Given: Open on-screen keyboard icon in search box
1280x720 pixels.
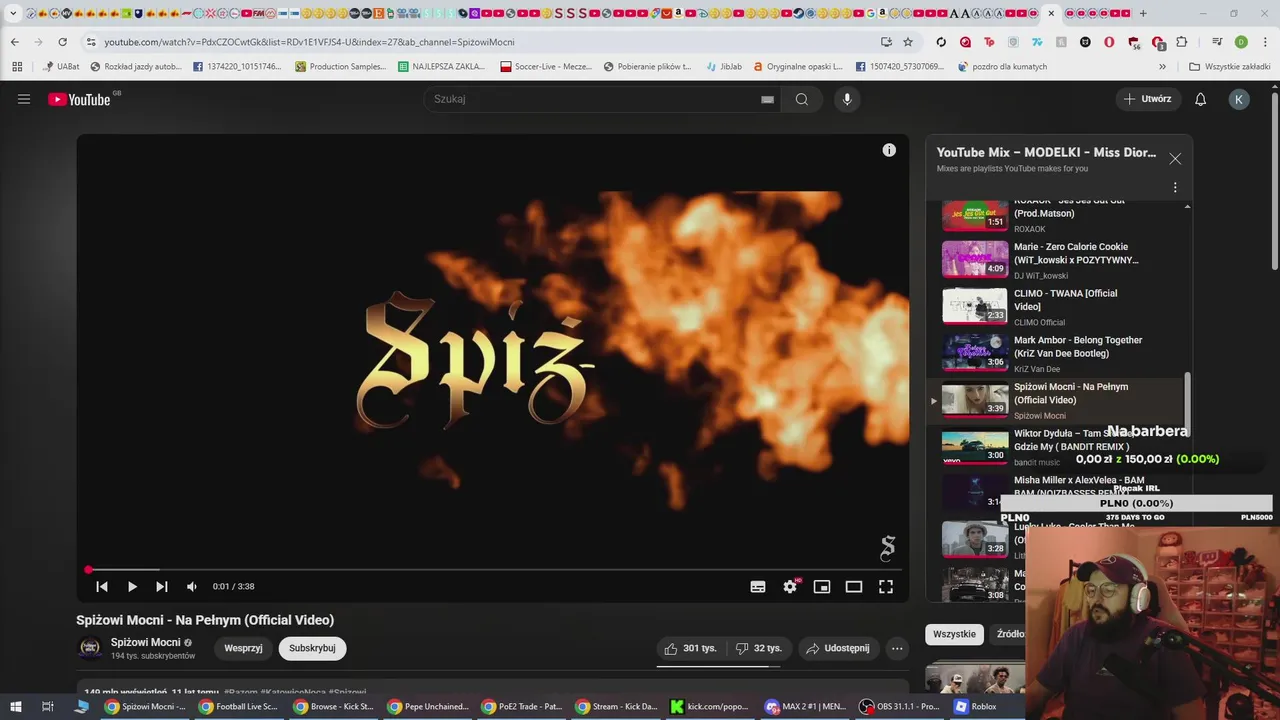Looking at the screenshot, I should 767,99.
